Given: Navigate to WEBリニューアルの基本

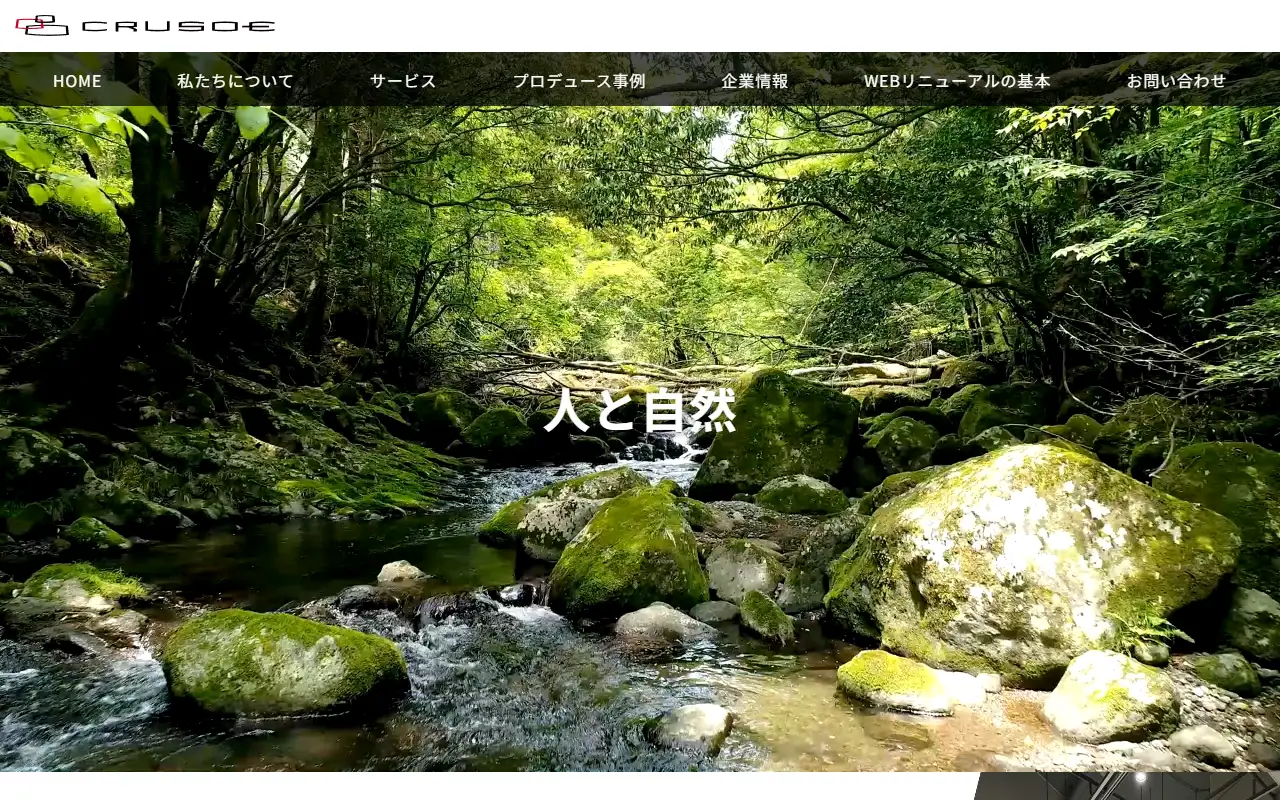Looking at the screenshot, I should 957,81.
